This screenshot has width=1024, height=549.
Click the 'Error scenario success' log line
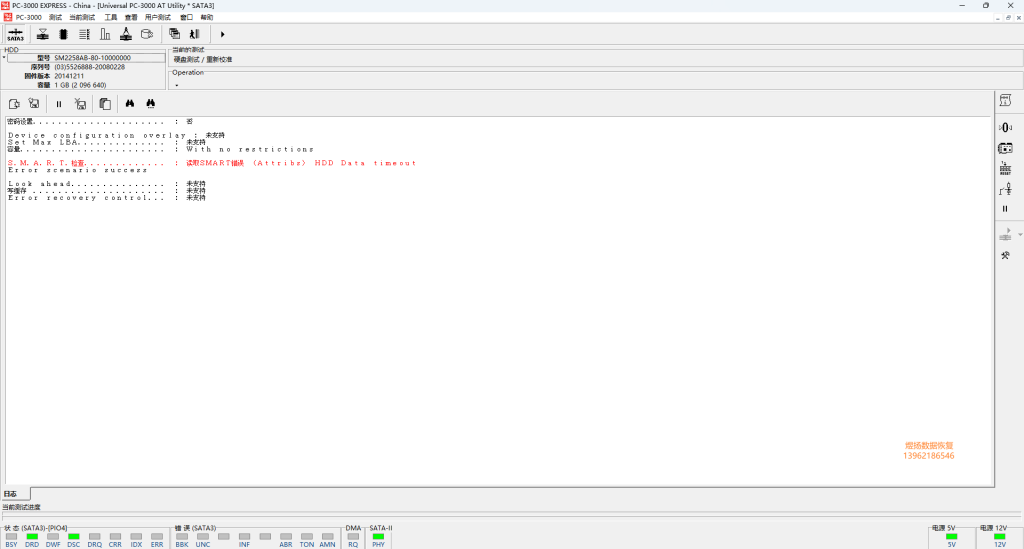tap(77, 170)
